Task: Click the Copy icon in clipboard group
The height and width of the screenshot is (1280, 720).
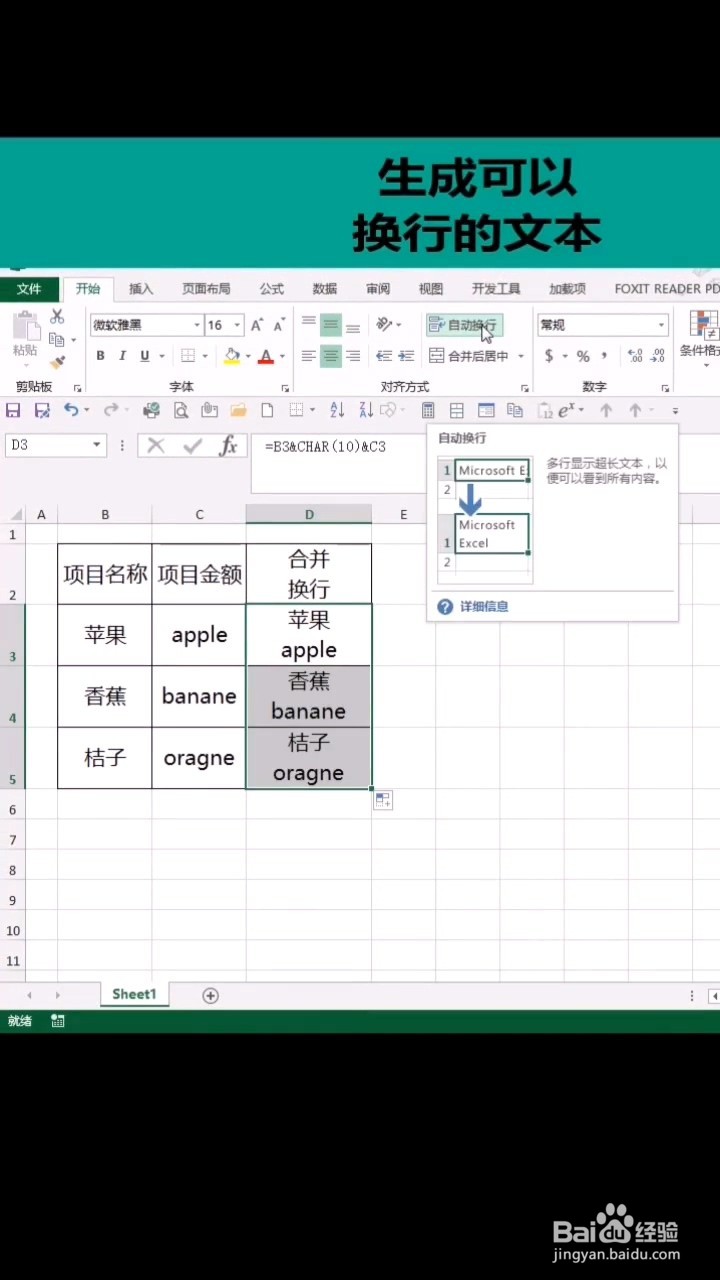Action: [57, 340]
